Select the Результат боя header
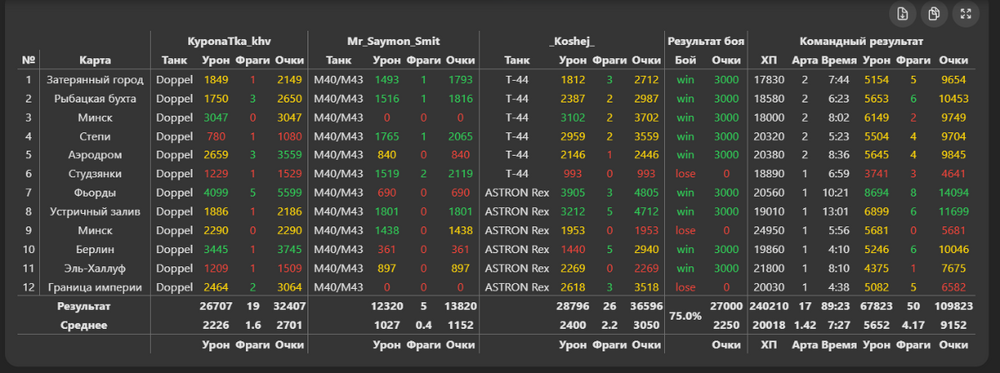This screenshot has width=1000, height=373. coord(706,41)
